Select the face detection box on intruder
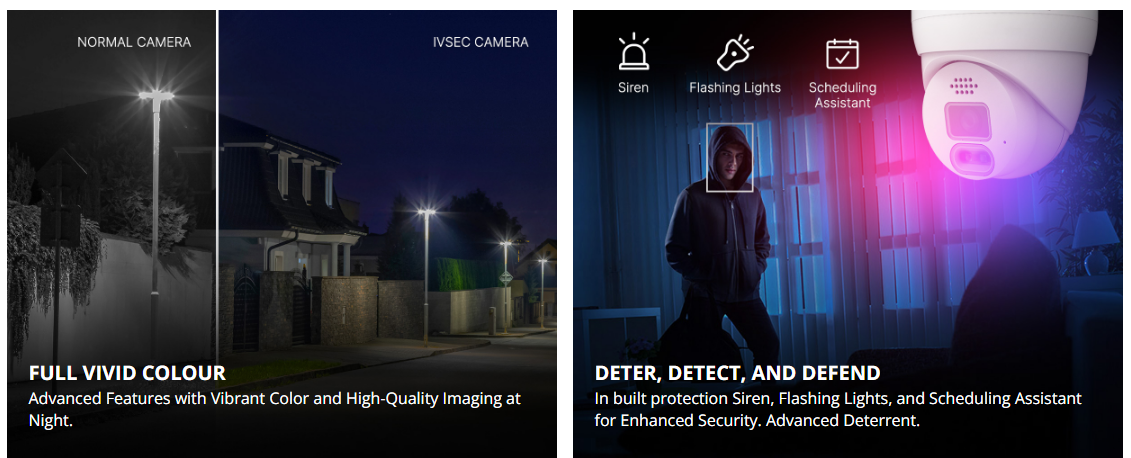 click(x=729, y=157)
